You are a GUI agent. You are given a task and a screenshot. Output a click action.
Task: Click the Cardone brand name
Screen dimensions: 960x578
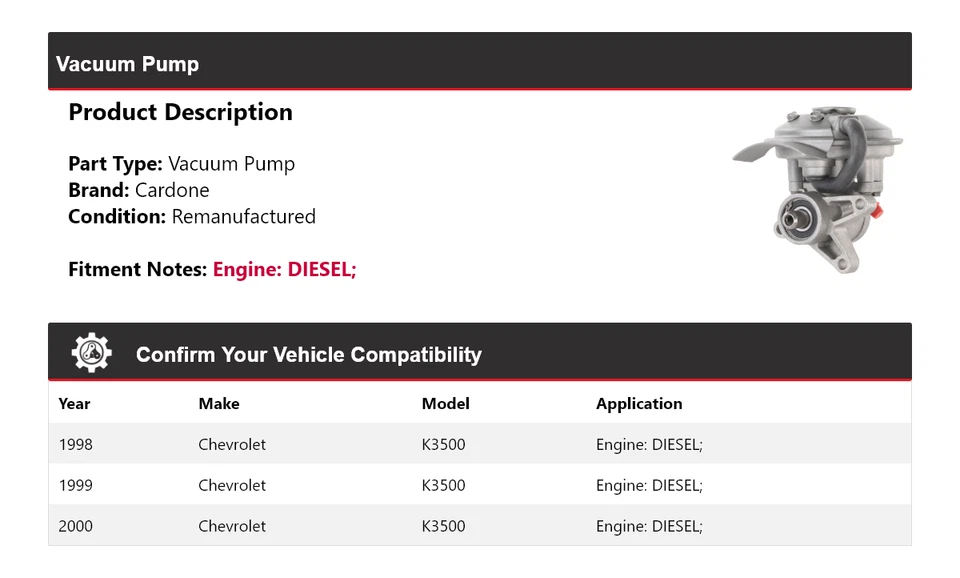click(x=172, y=190)
